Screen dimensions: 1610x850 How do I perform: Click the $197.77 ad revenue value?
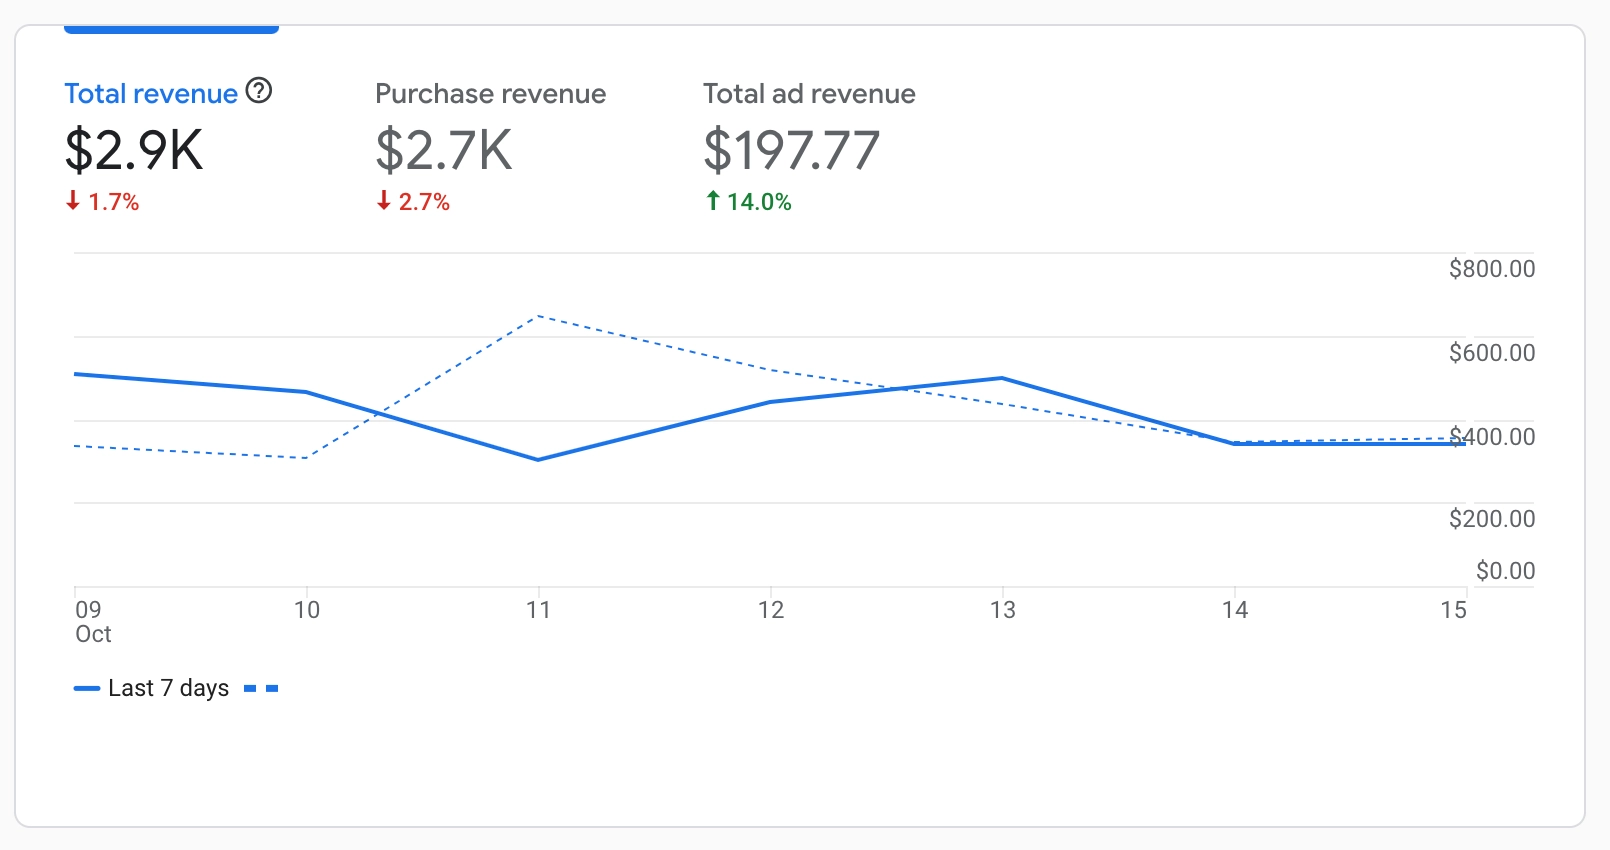pyautogui.click(x=791, y=151)
